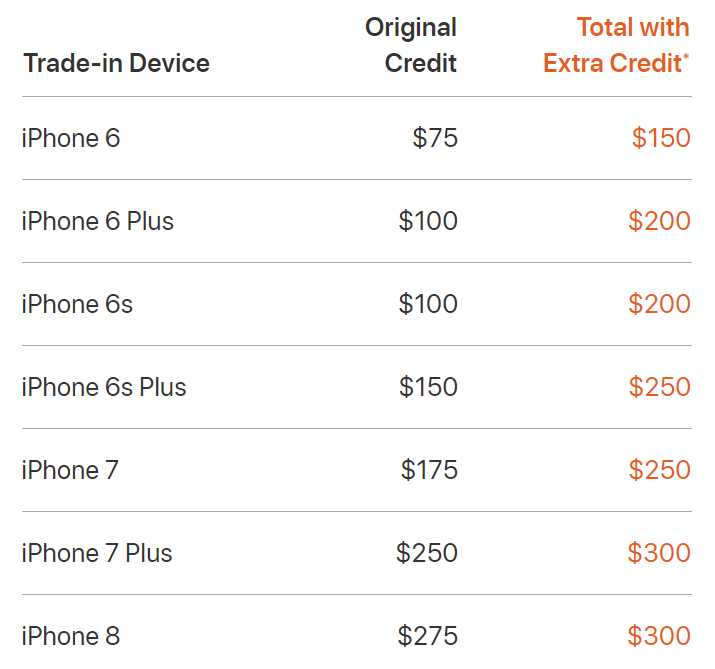Select the iPhone 7 Plus row label

click(x=97, y=553)
